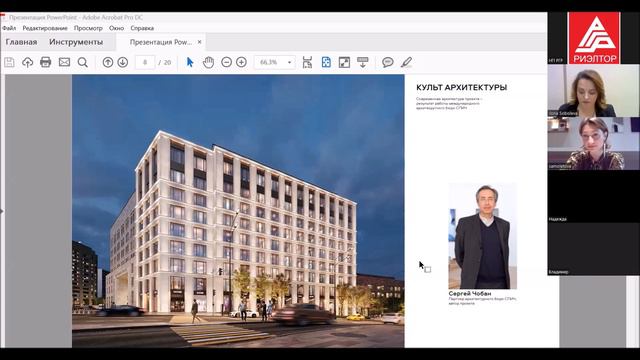Print the document via printer icon

click(x=45, y=62)
